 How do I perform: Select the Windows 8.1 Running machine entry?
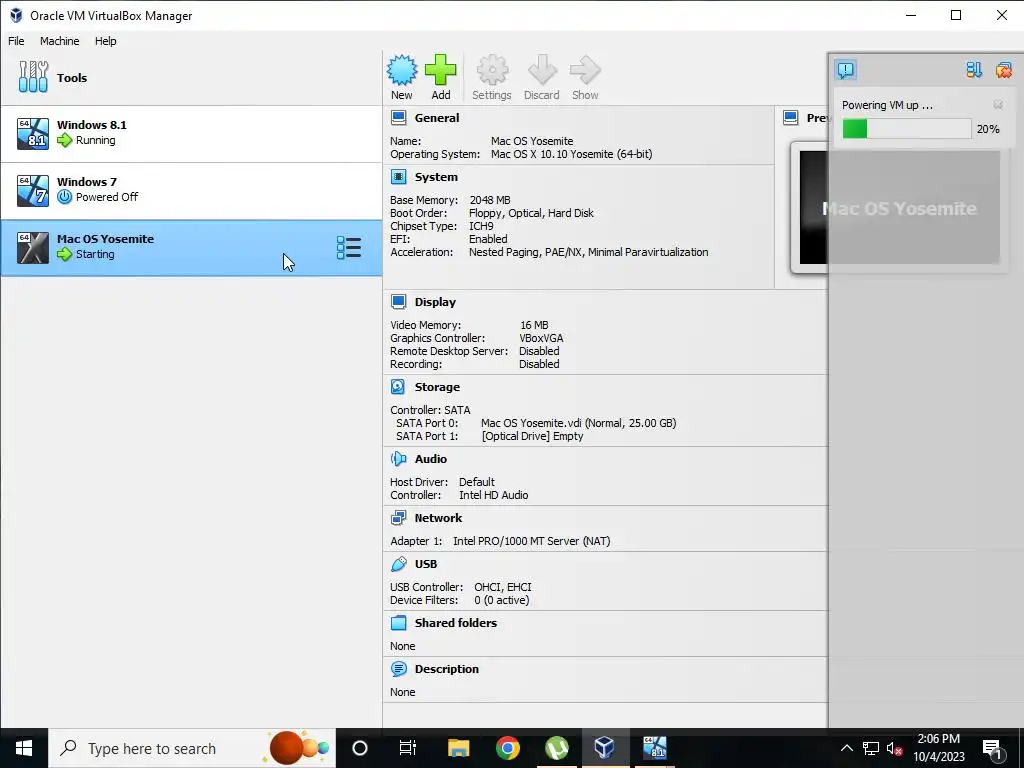pos(191,134)
